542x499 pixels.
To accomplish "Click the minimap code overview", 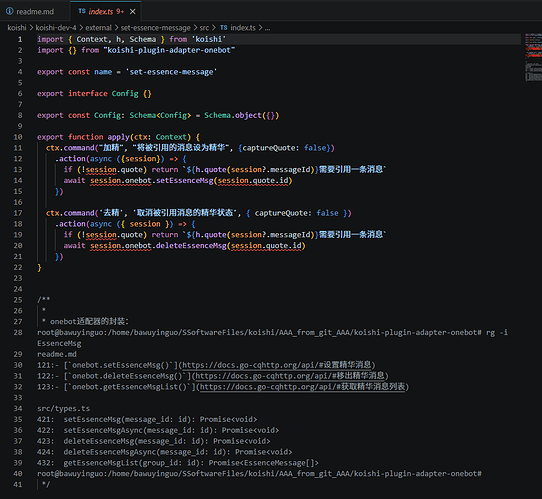I will (x=533, y=57).
